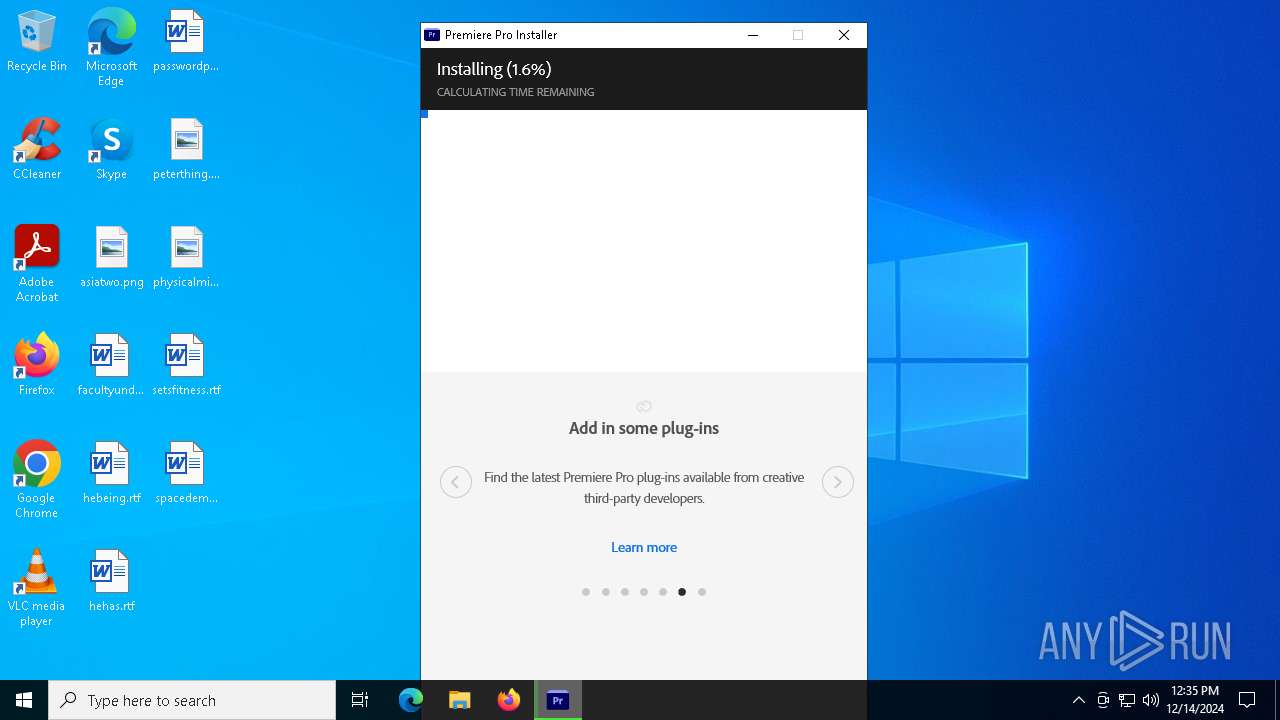Image resolution: width=1280 pixels, height=720 pixels.
Task: Click the taskbar search box
Action: click(192, 700)
